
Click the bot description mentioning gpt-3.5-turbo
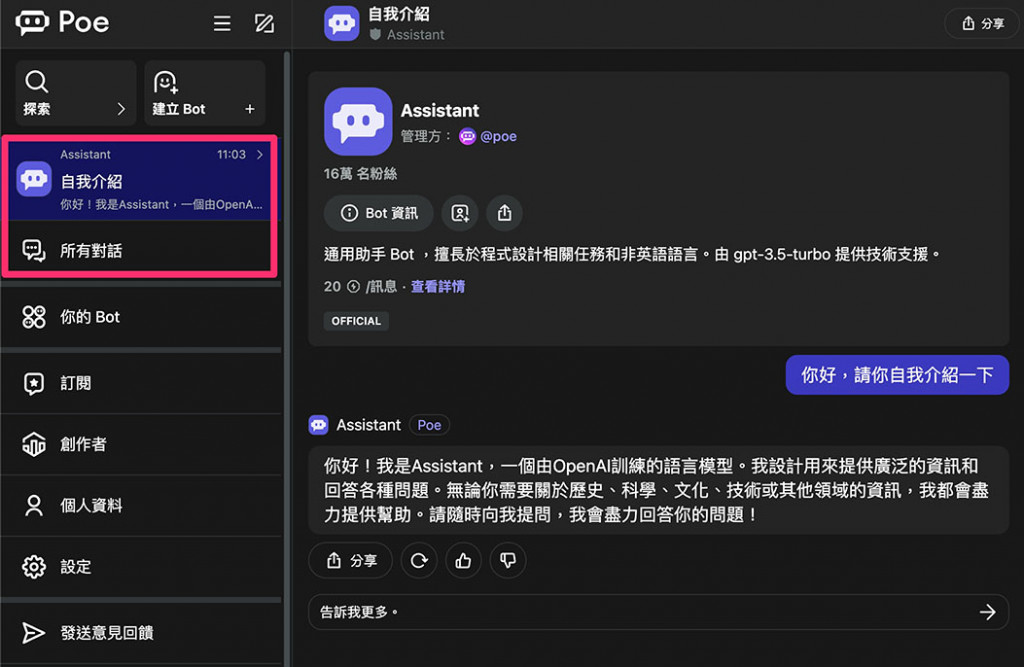point(632,254)
